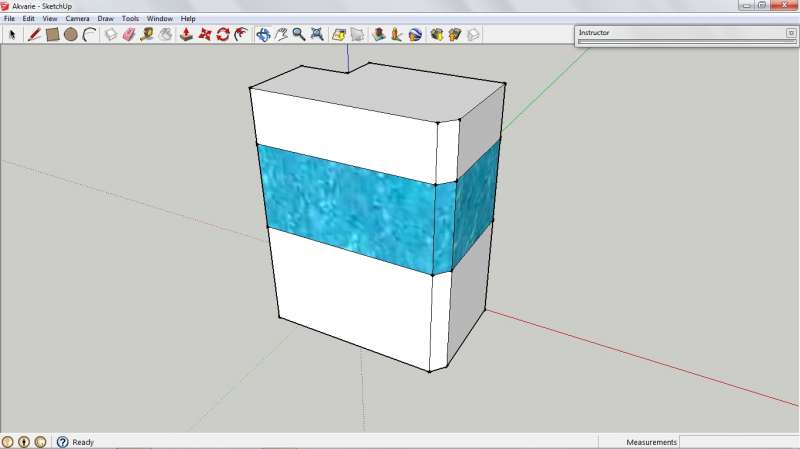Select the Arc tool

90,34
